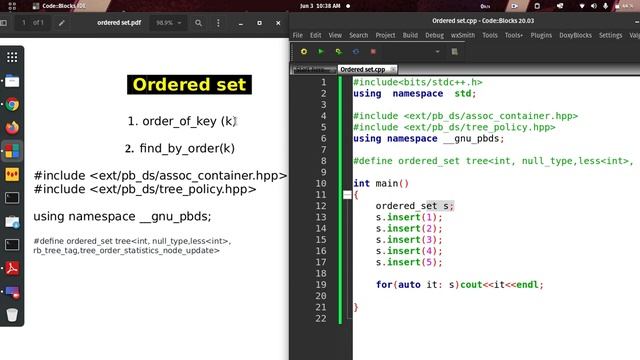This screenshot has height=360, width=640.
Task: Open the wxSmith menu
Action: coord(463,36)
